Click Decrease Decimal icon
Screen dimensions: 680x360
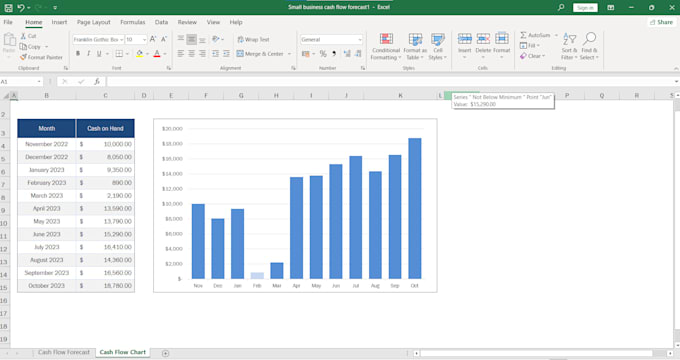pos(358,54)
